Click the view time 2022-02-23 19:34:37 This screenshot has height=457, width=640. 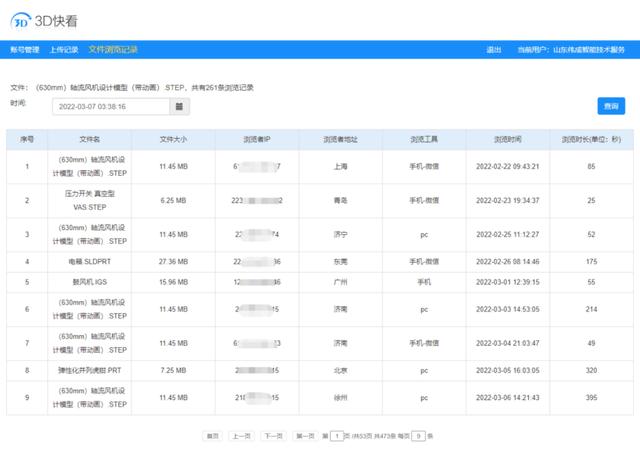(x=508, y=200)
